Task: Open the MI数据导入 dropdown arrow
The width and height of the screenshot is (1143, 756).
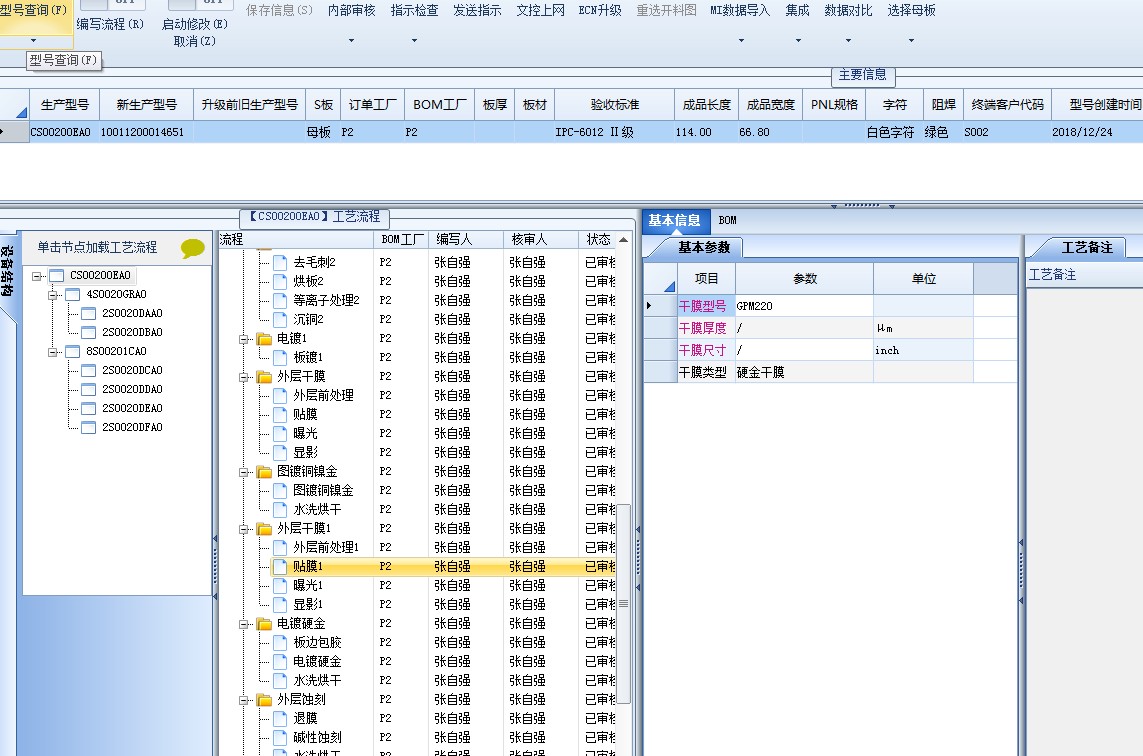Action: point(741,41)
